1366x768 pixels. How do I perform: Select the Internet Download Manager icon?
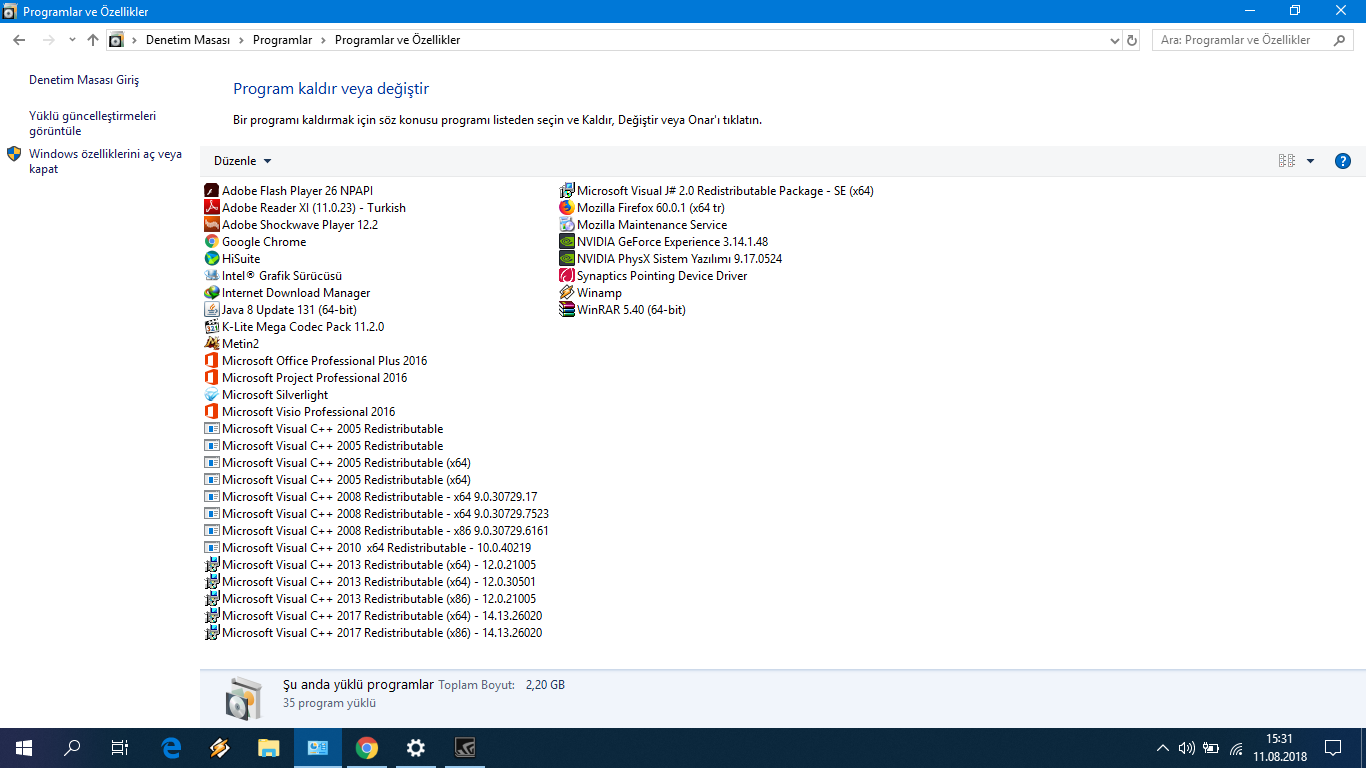point(211,293)
